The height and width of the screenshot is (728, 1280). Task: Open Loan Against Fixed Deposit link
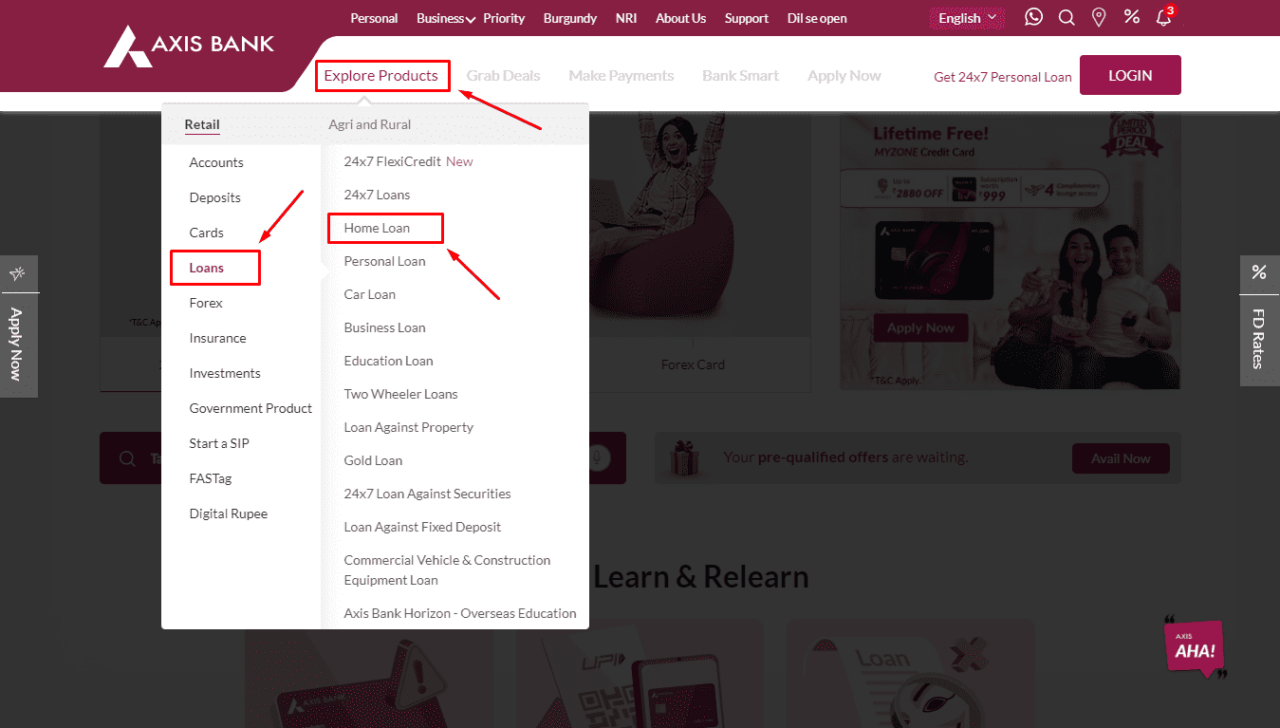[422, 526]
